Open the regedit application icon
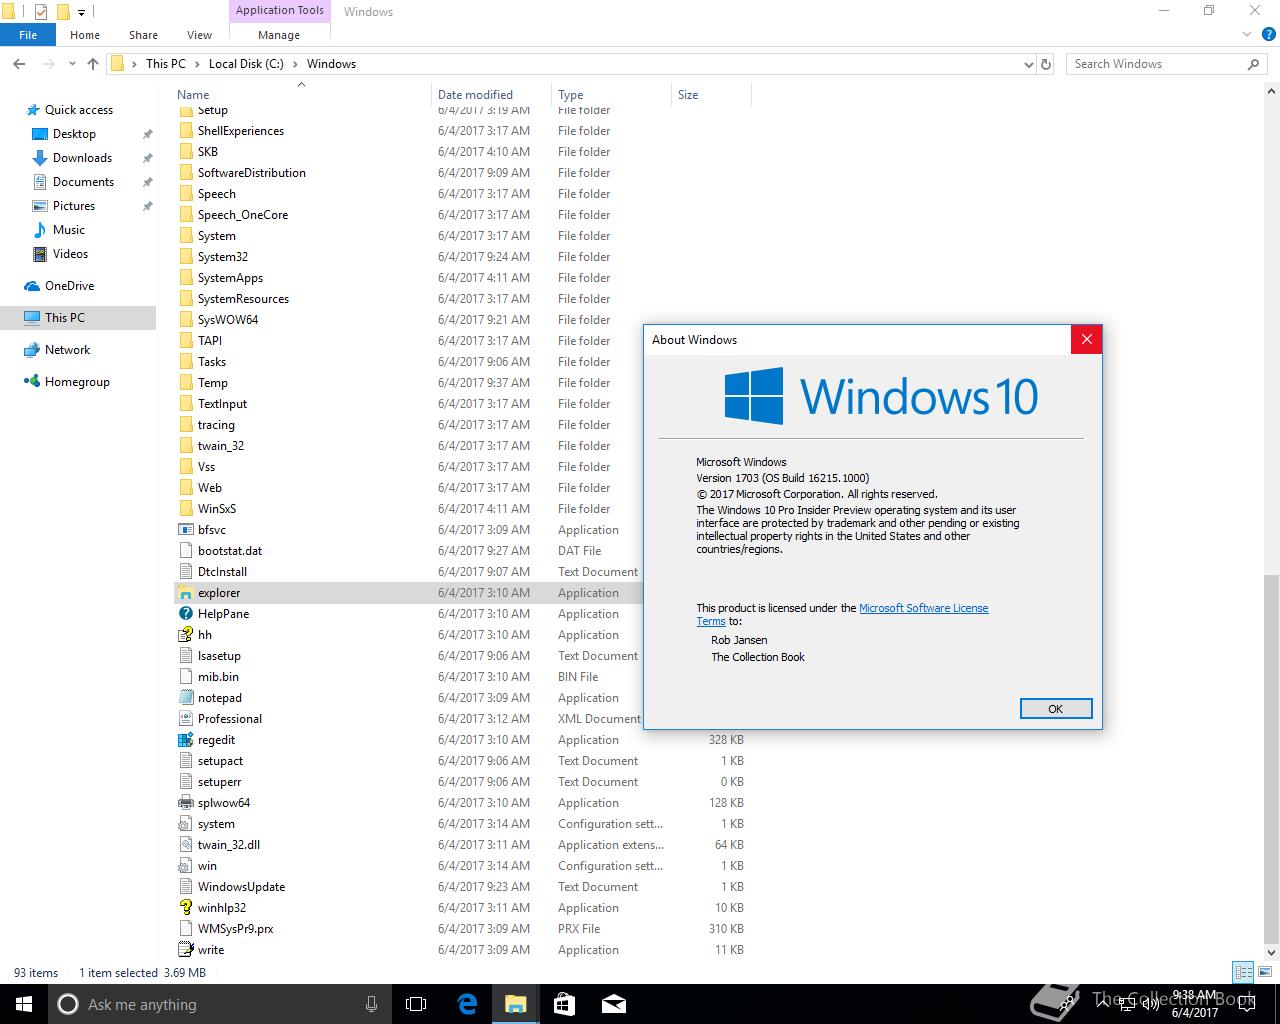The image size is (1280, 1024). pos(185,740)
